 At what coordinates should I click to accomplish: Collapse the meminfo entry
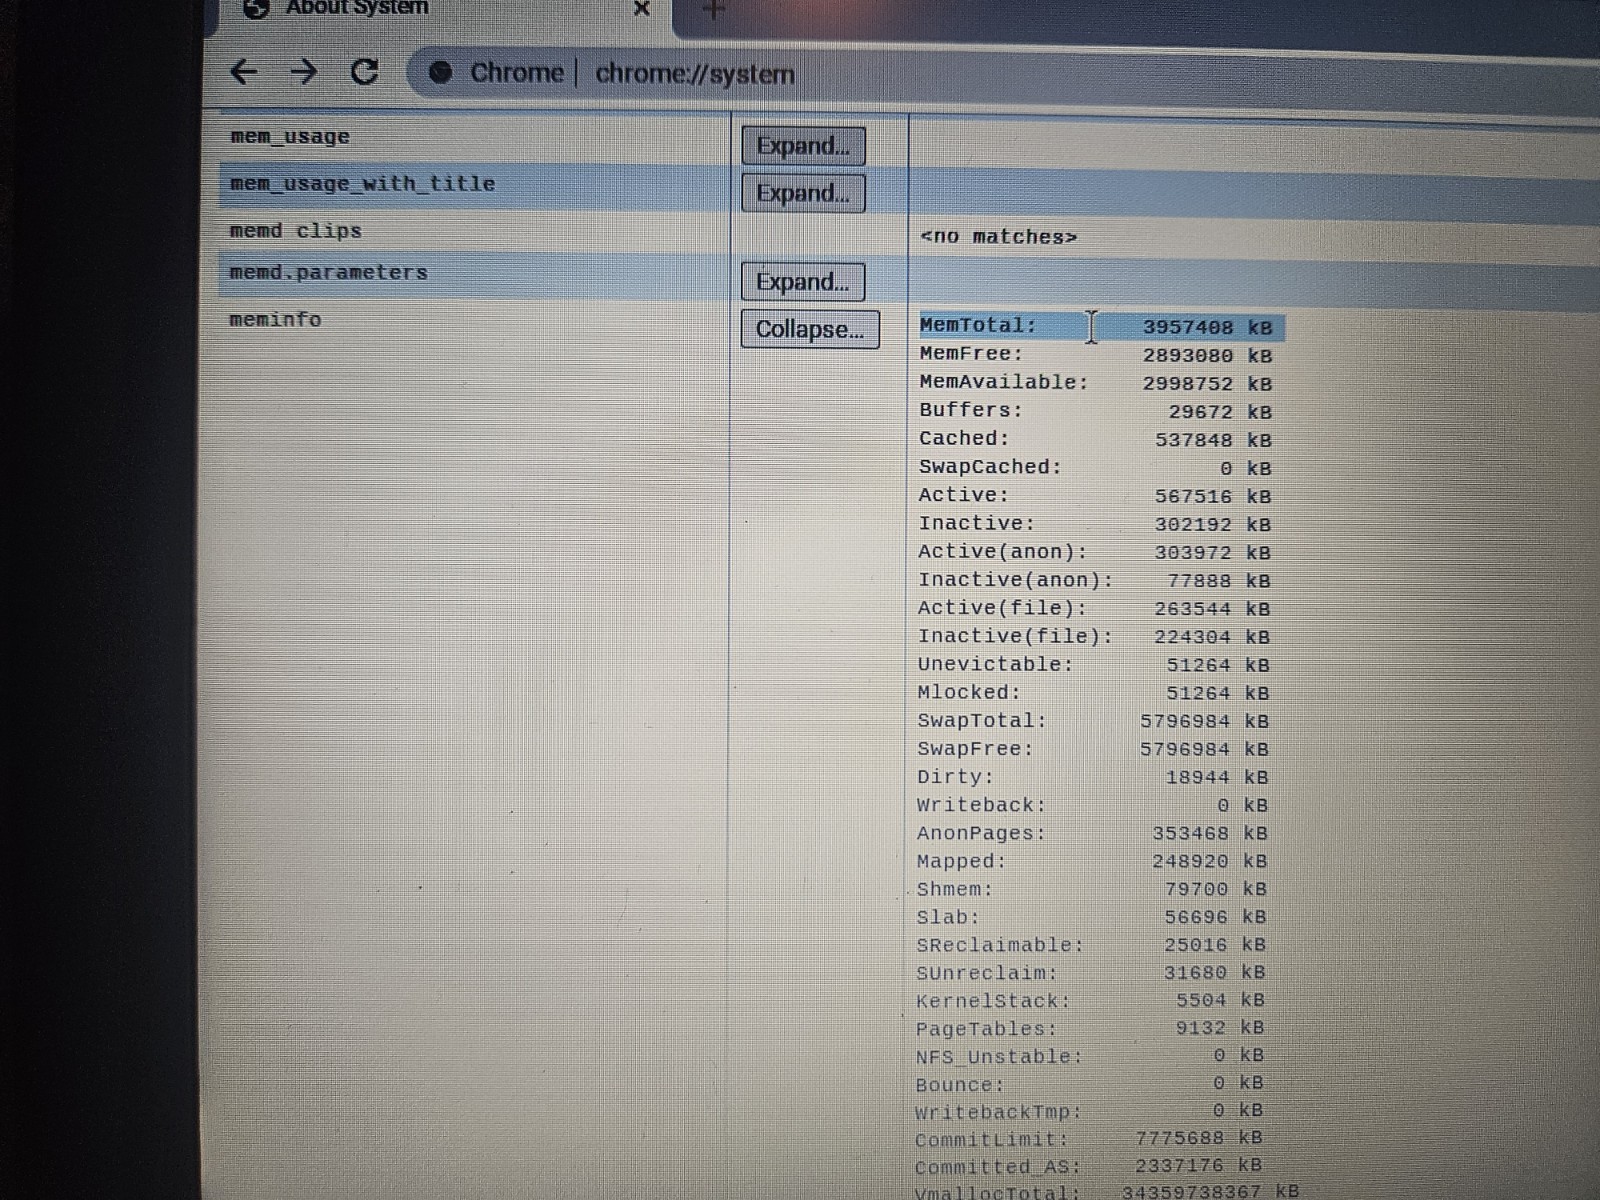(810, 329)
